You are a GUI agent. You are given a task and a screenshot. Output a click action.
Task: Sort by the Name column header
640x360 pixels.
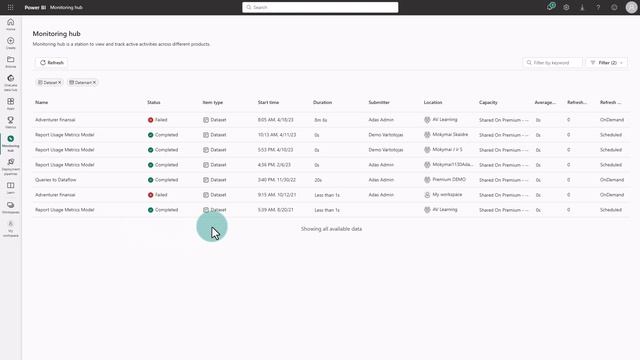pyautogui.click(x=42, y=102)
